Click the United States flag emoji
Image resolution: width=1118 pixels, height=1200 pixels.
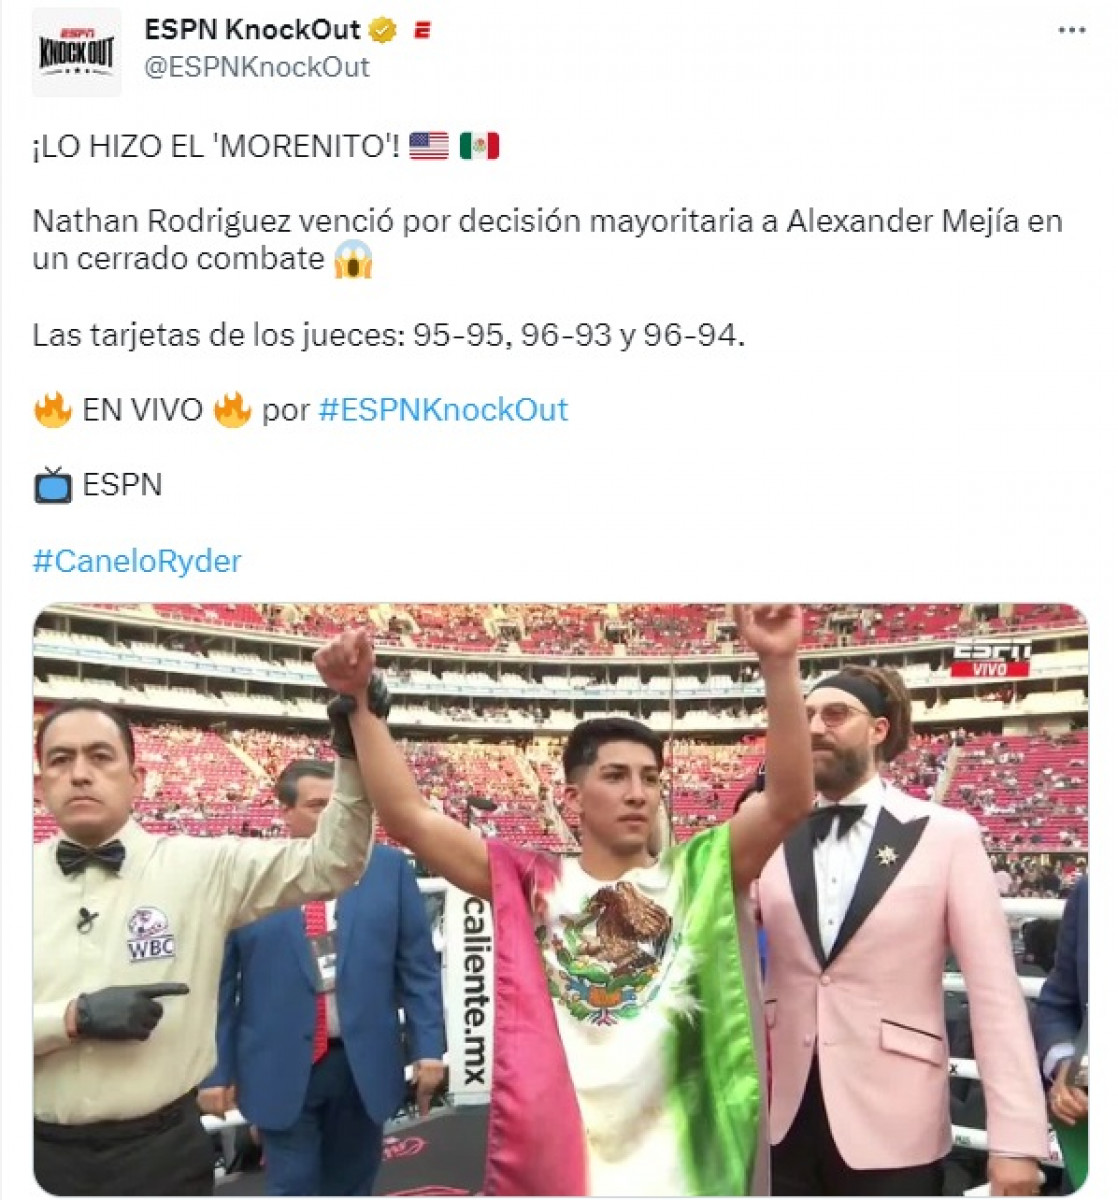(429, 146)
